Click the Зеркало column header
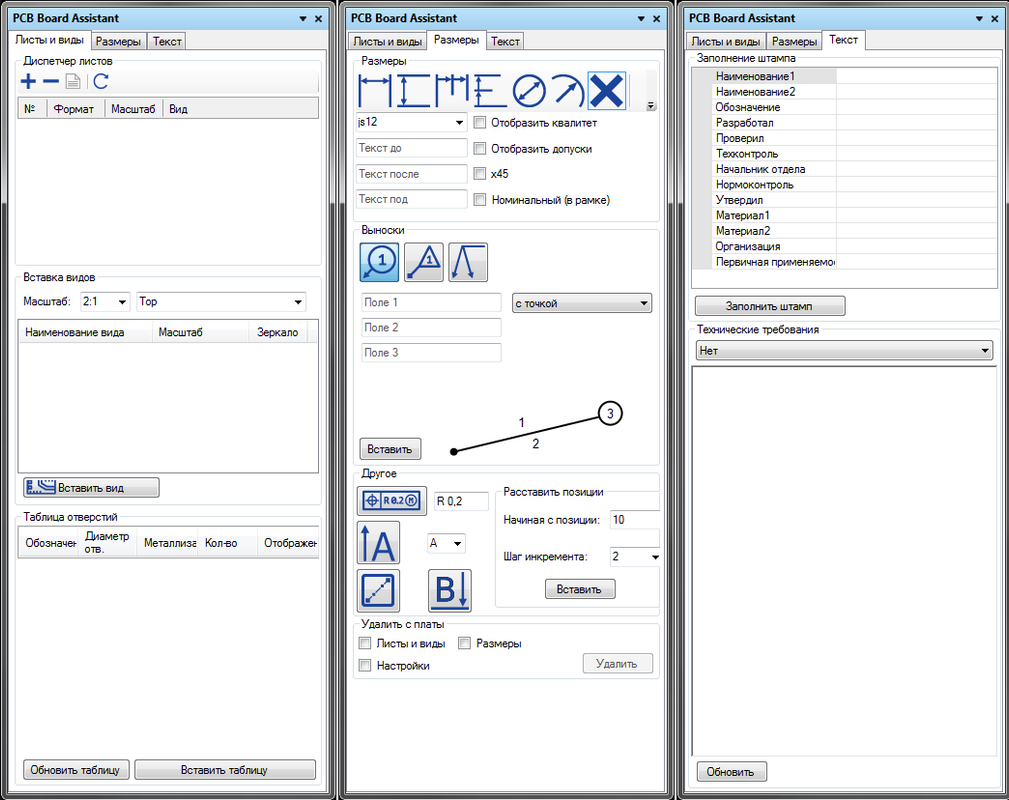 pos(278,332)
